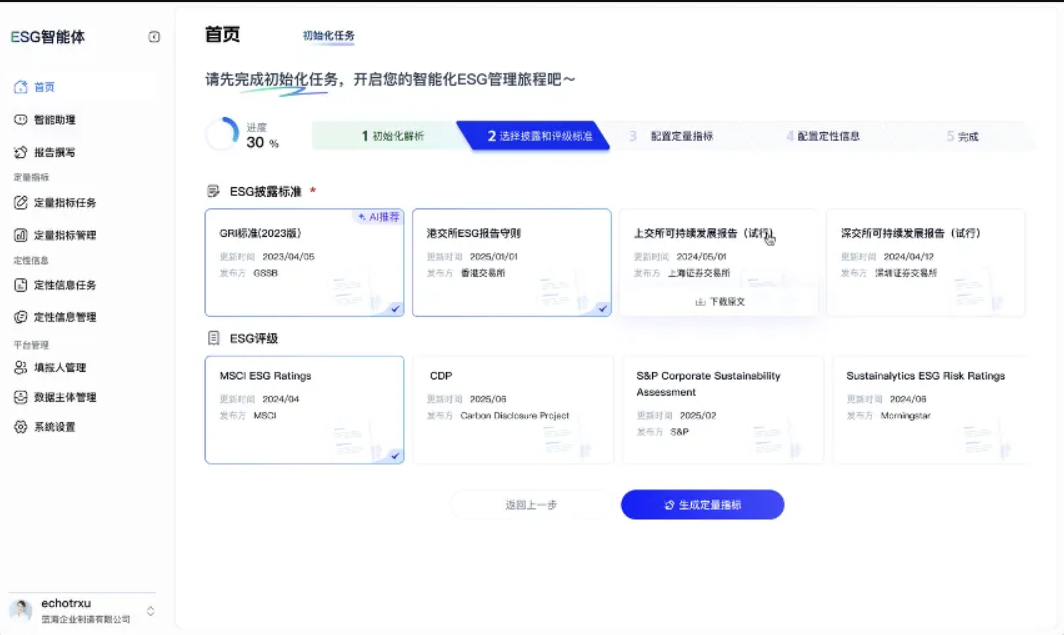Click the 30% progress ring
The height and width of the screenshot is (635, 1064).
click(223, 134)
